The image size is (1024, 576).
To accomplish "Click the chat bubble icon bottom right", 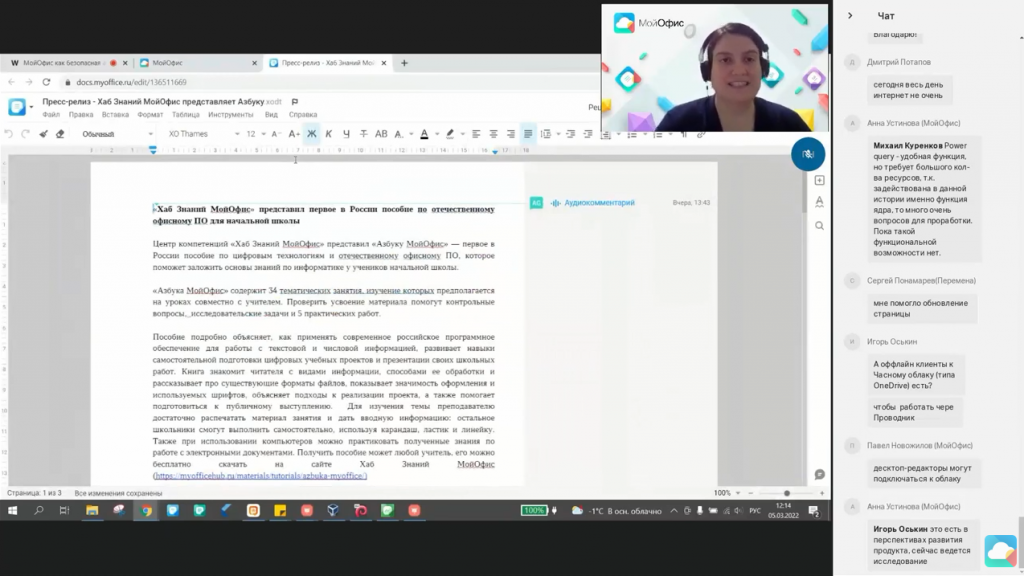I will tap(820, 475).
